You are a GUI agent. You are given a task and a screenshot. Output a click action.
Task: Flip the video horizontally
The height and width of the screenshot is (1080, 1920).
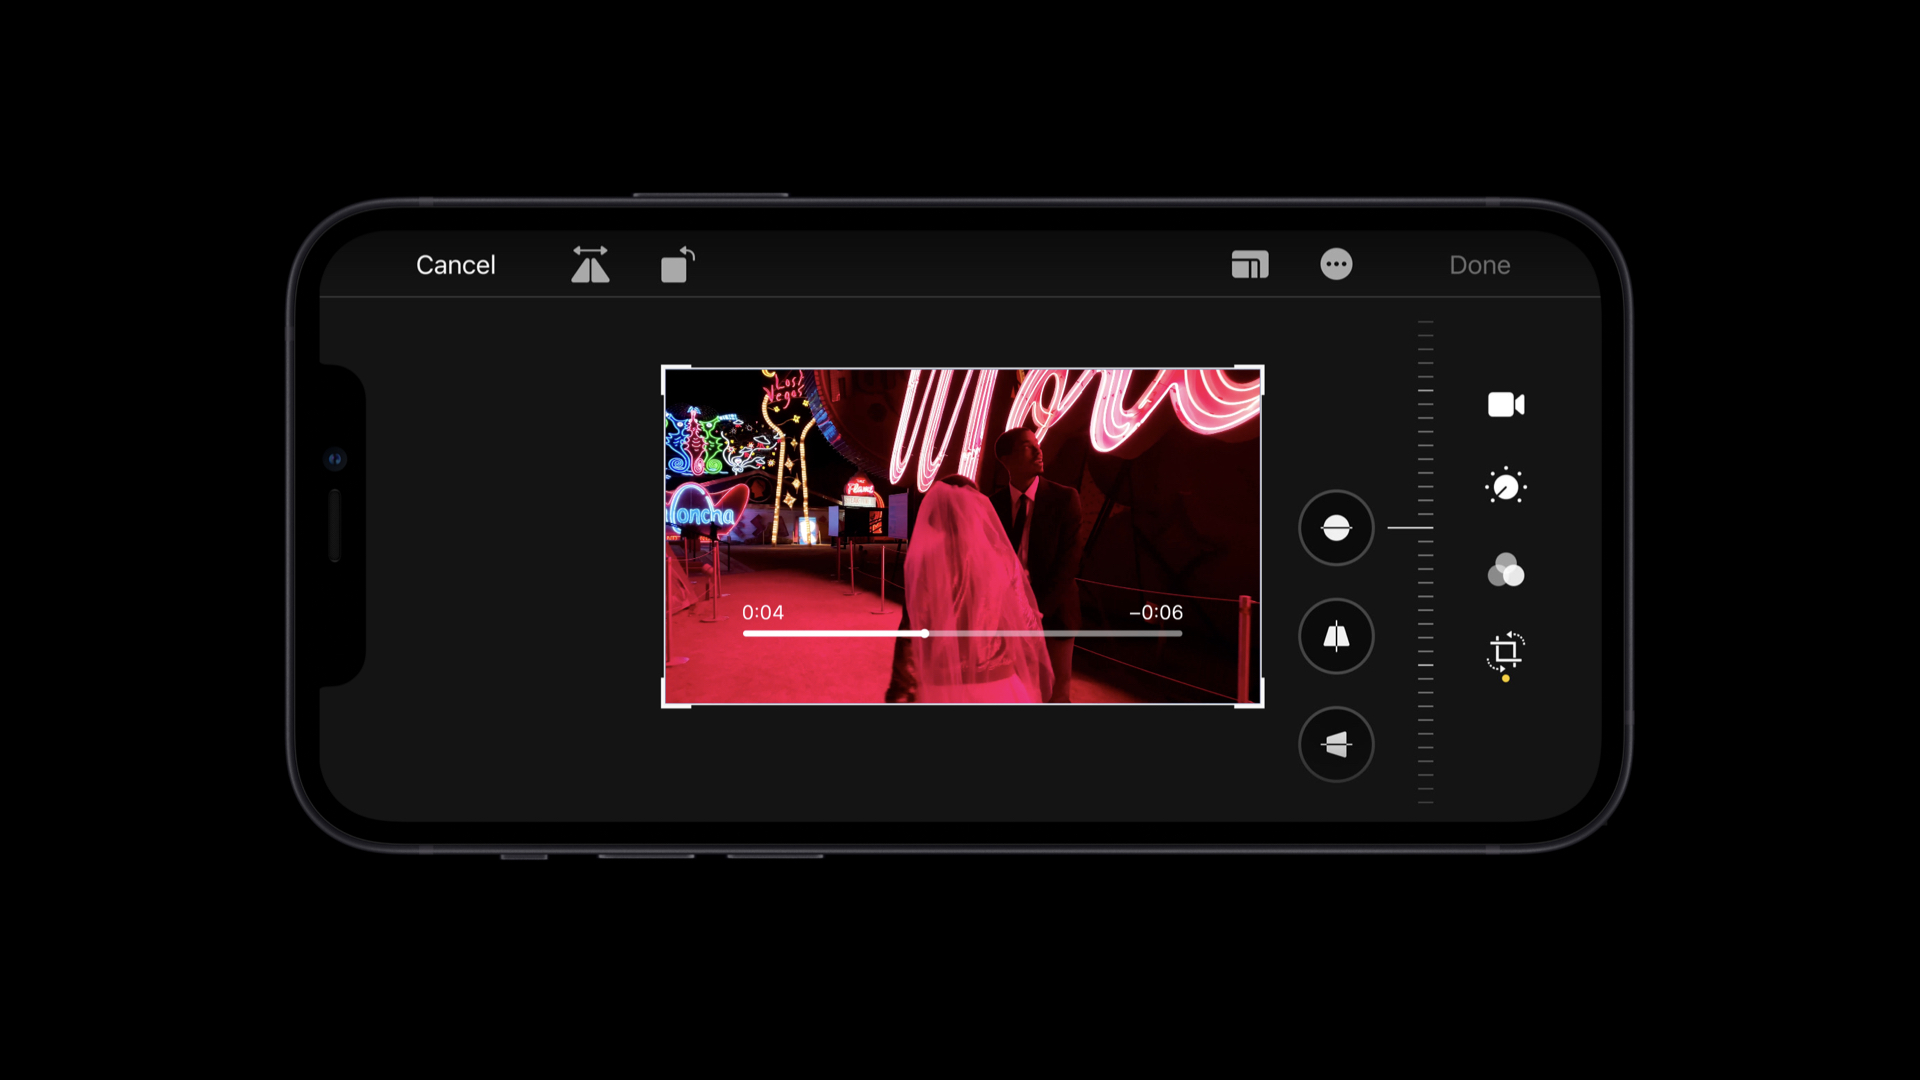(590, 265)
